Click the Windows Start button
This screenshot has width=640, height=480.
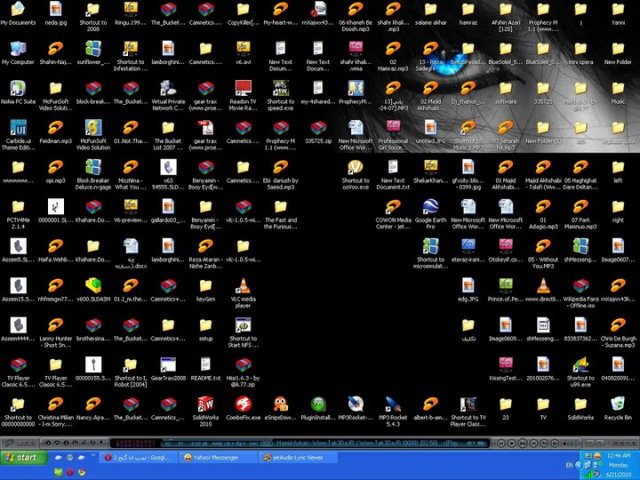point(22,457)
